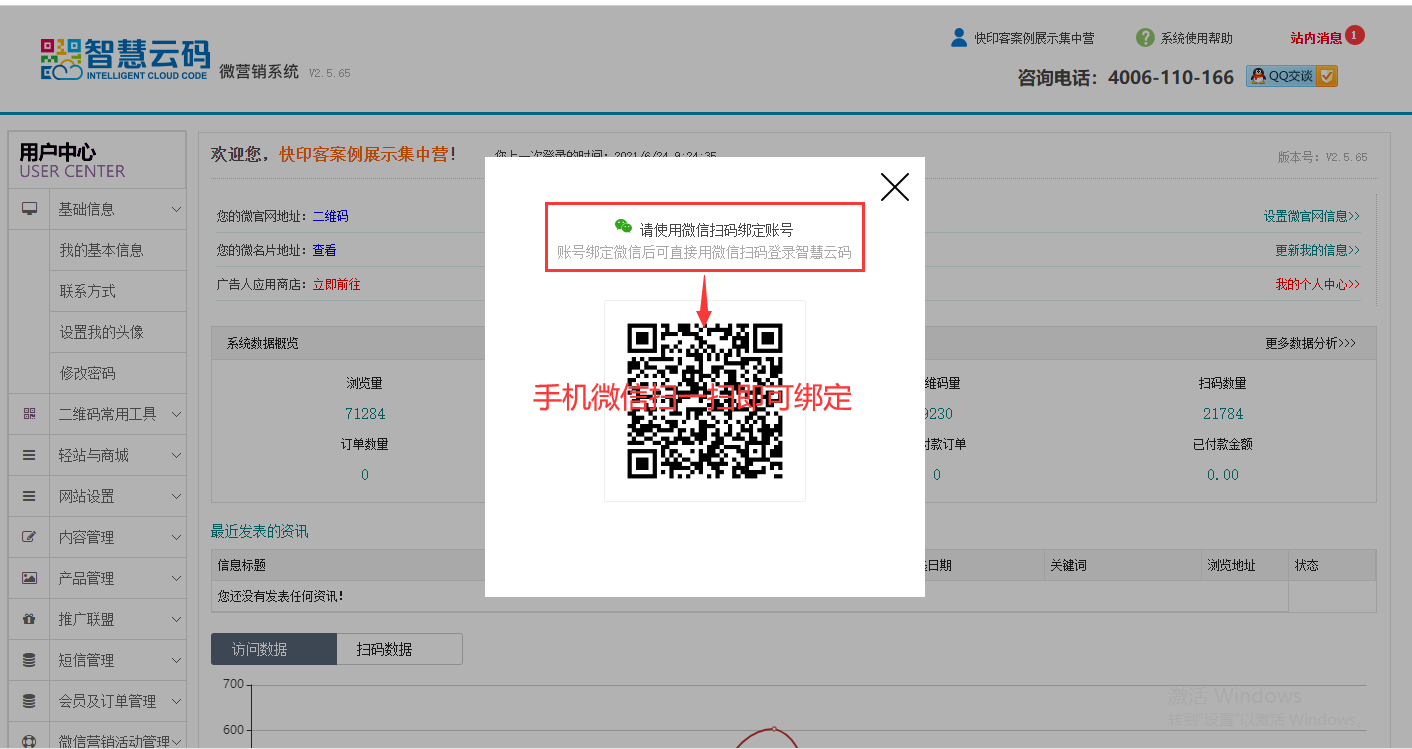The width and height of the screenshot is (1412, 749).
Task: Click the WeChat binding QR code image
Action: [x=704, y=401]
